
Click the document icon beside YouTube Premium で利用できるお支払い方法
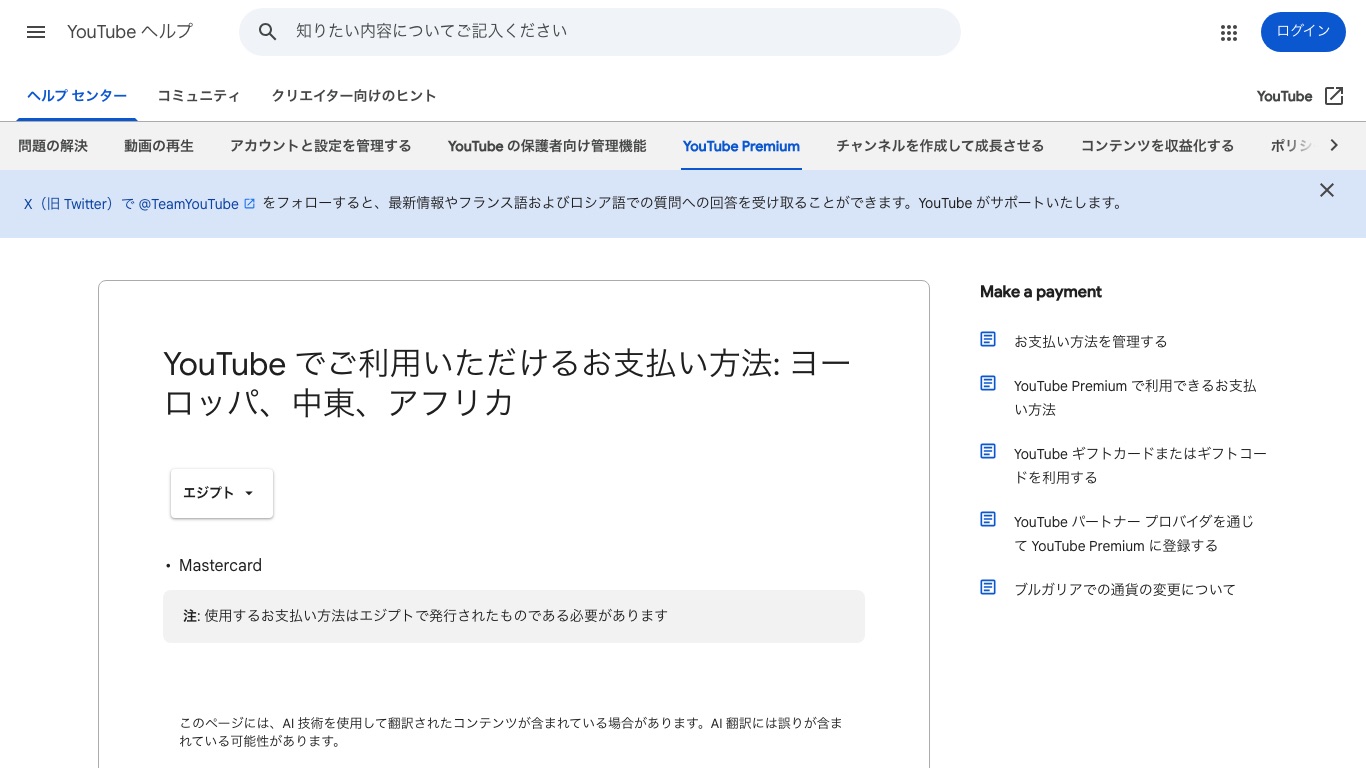(988, 383)
